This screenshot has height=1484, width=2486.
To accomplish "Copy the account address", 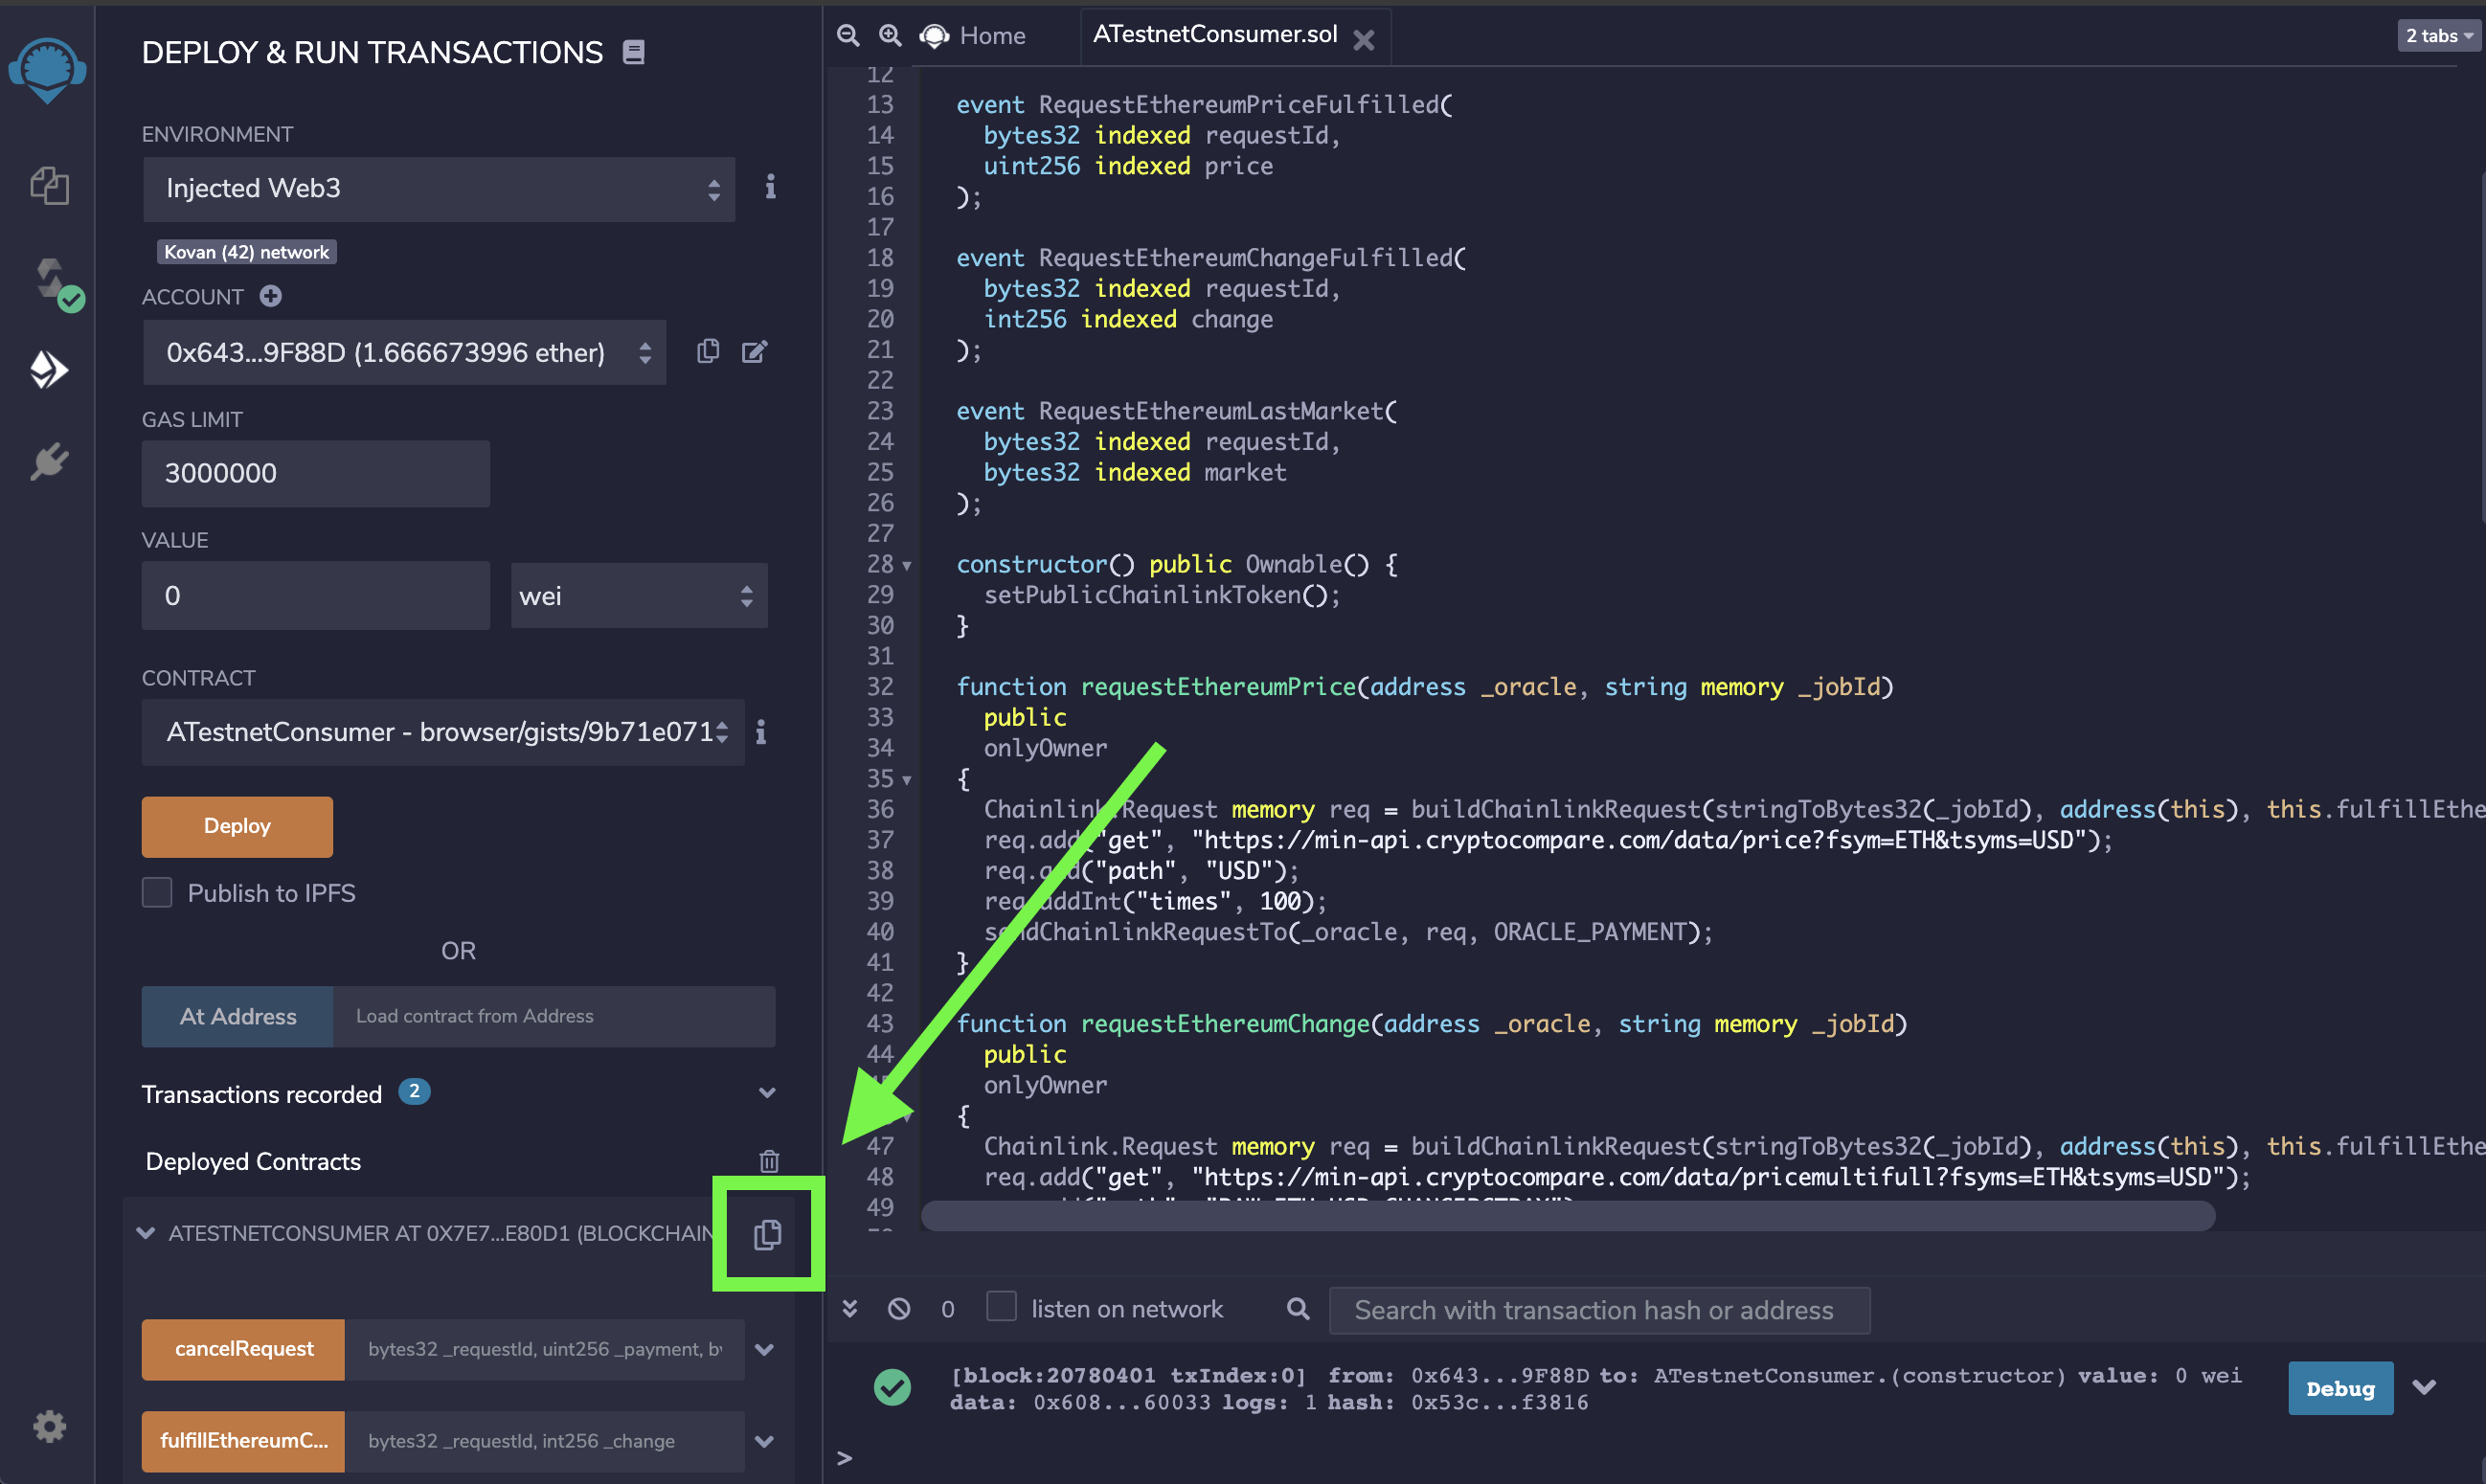I will pos(708,352).
